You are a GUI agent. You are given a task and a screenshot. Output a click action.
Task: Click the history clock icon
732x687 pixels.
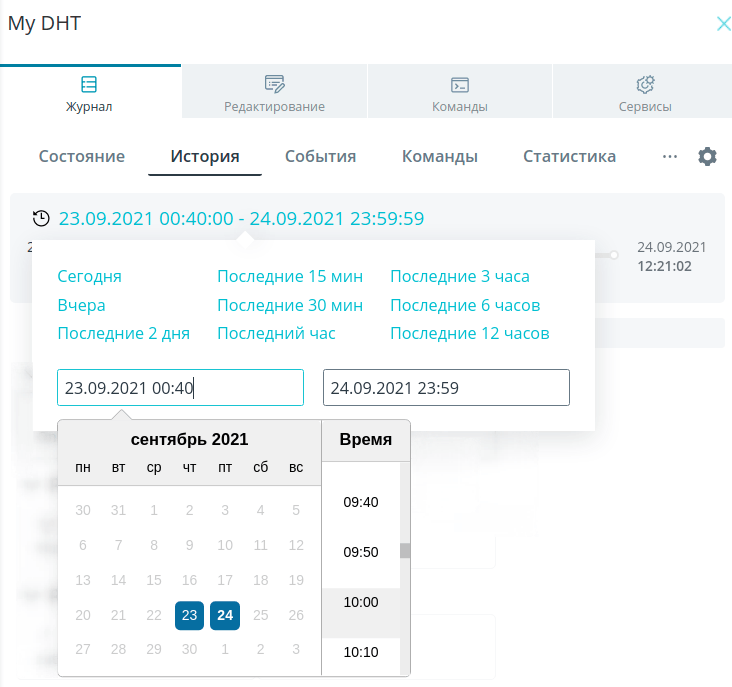41,218
